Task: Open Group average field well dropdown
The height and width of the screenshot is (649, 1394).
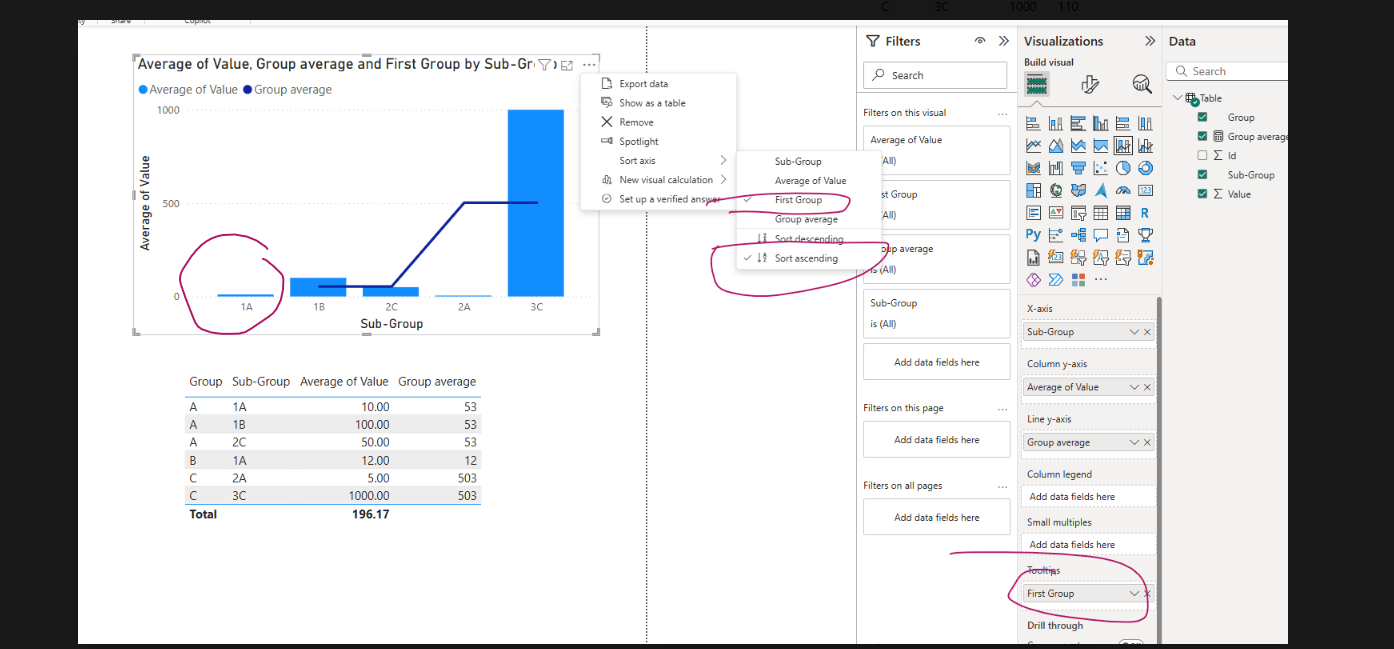Action: tap(1134, 442)
